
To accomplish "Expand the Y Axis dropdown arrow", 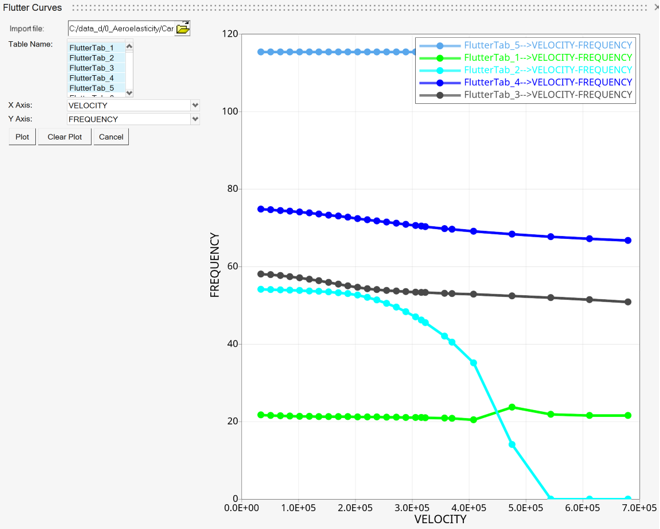I will point(195,119).
